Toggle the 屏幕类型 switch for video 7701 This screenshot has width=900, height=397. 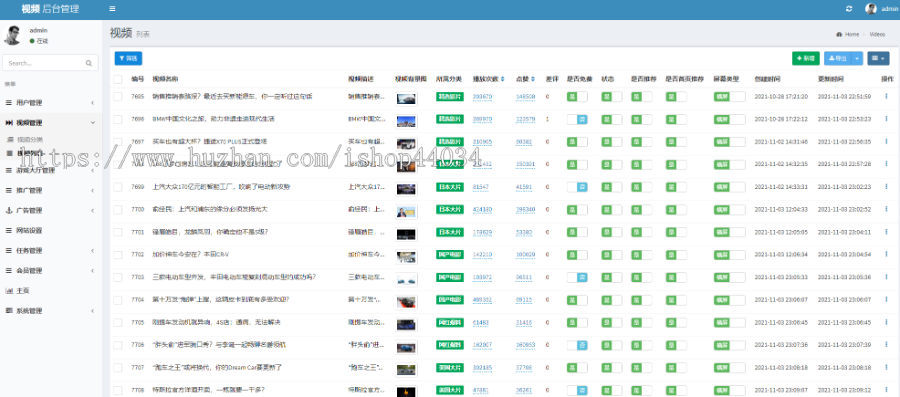(730, 232)
